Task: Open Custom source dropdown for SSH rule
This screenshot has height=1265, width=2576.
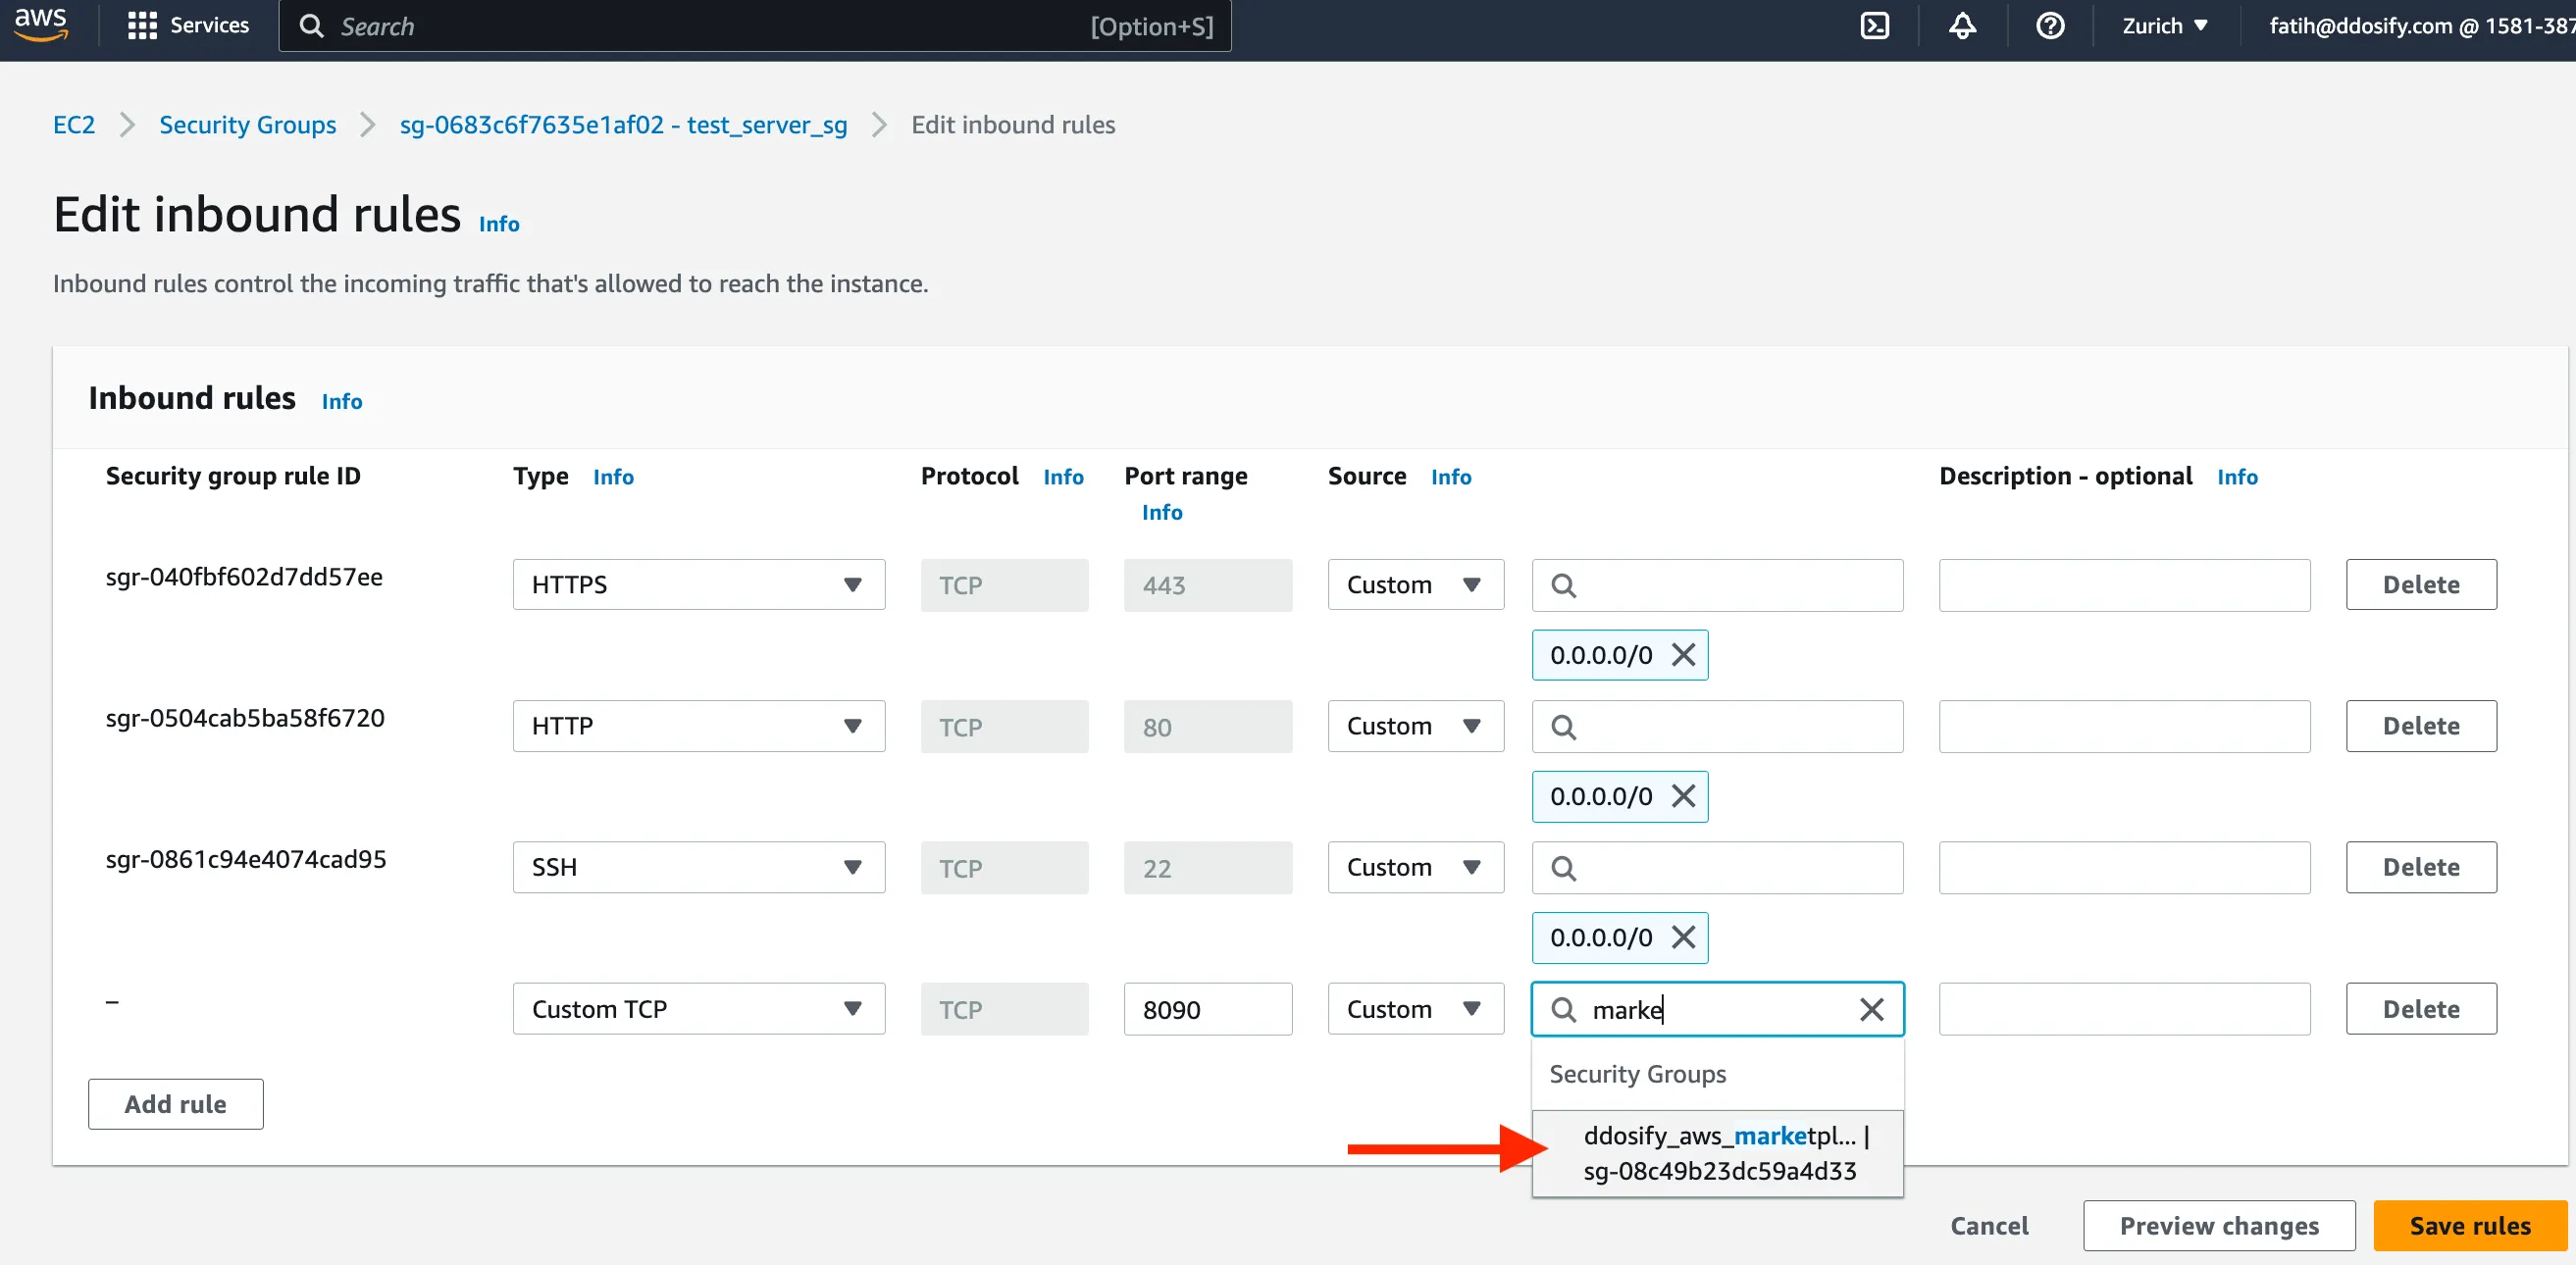Action: [x=1415, y=867]
